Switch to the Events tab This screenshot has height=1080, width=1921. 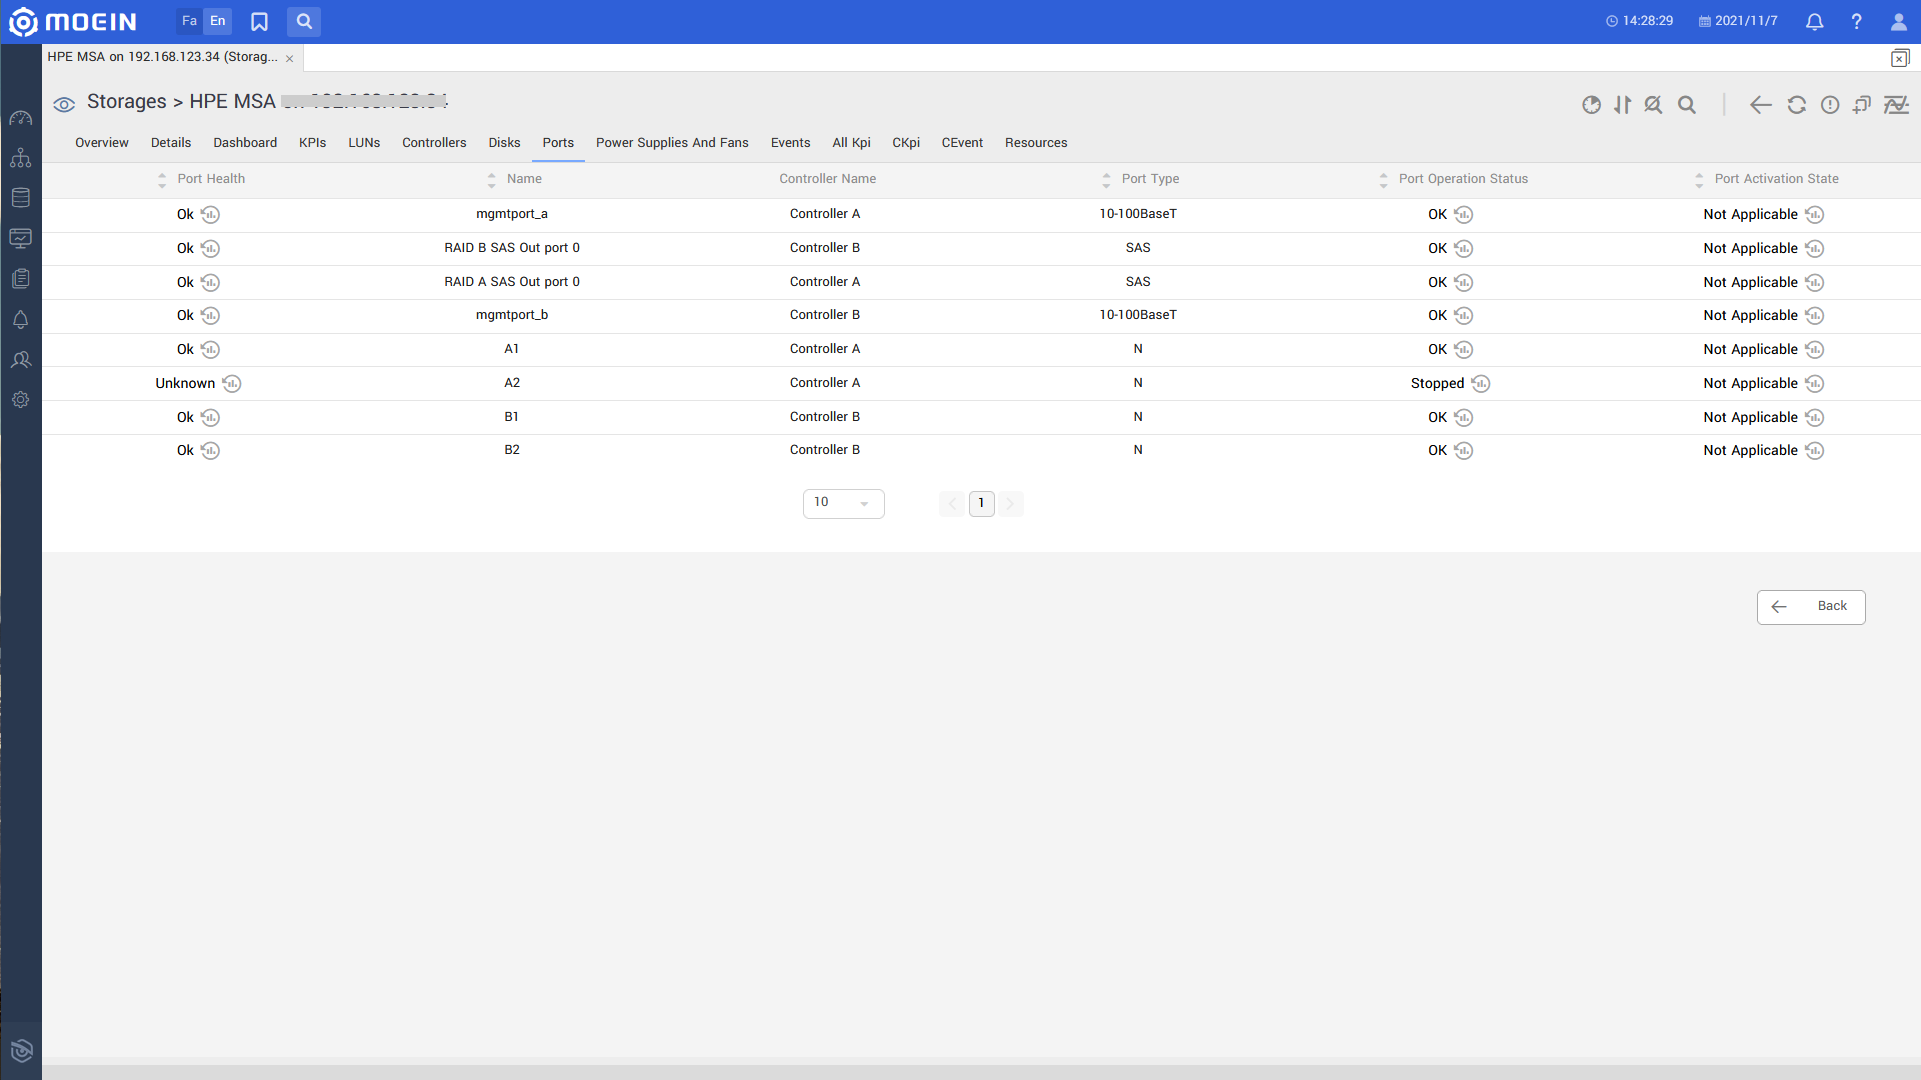coord(790,143)
